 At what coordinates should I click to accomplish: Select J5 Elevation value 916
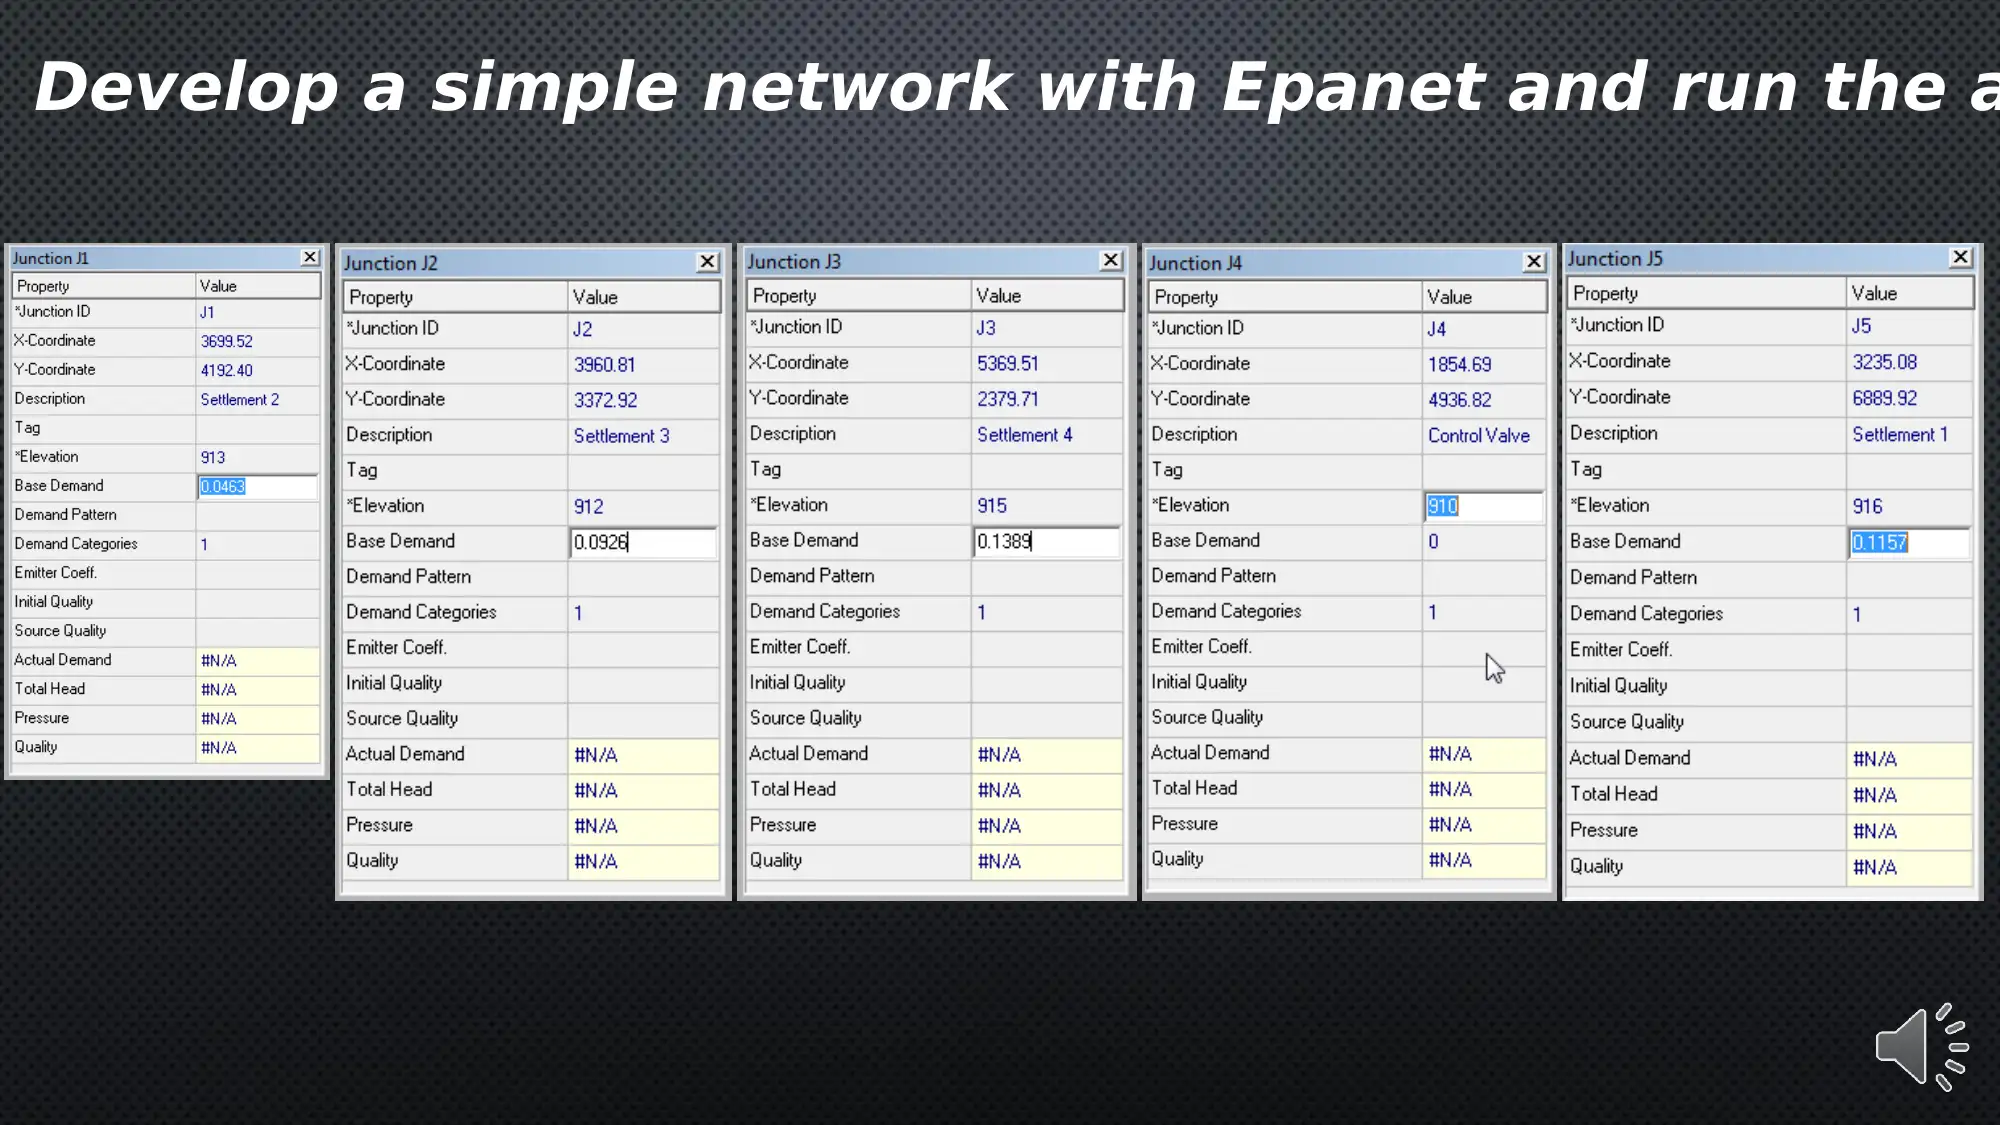tap(1867, 507)
